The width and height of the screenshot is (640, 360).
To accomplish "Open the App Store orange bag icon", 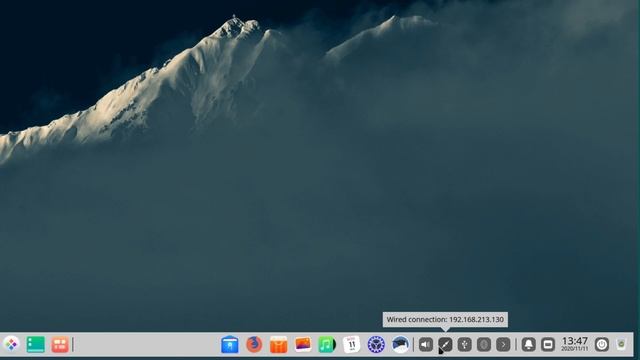I will [278, 344].
